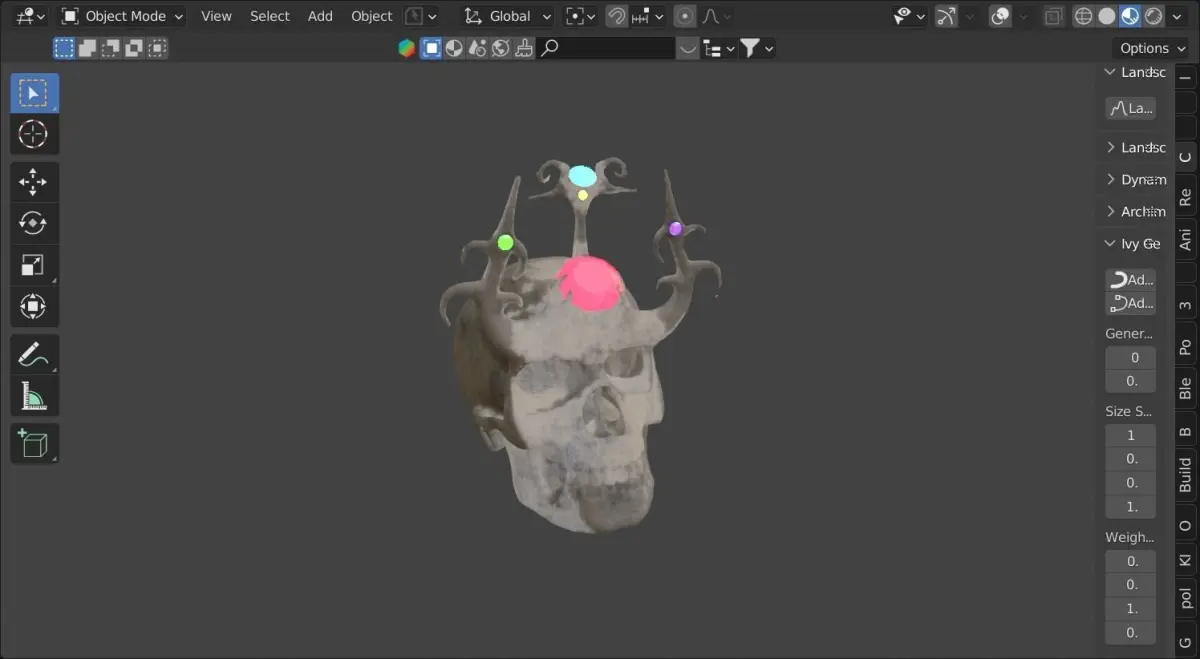The width and height of the screenshot is (1200, 659).
Task: Open the pivot point dropdown
Action: coord(579,16)
